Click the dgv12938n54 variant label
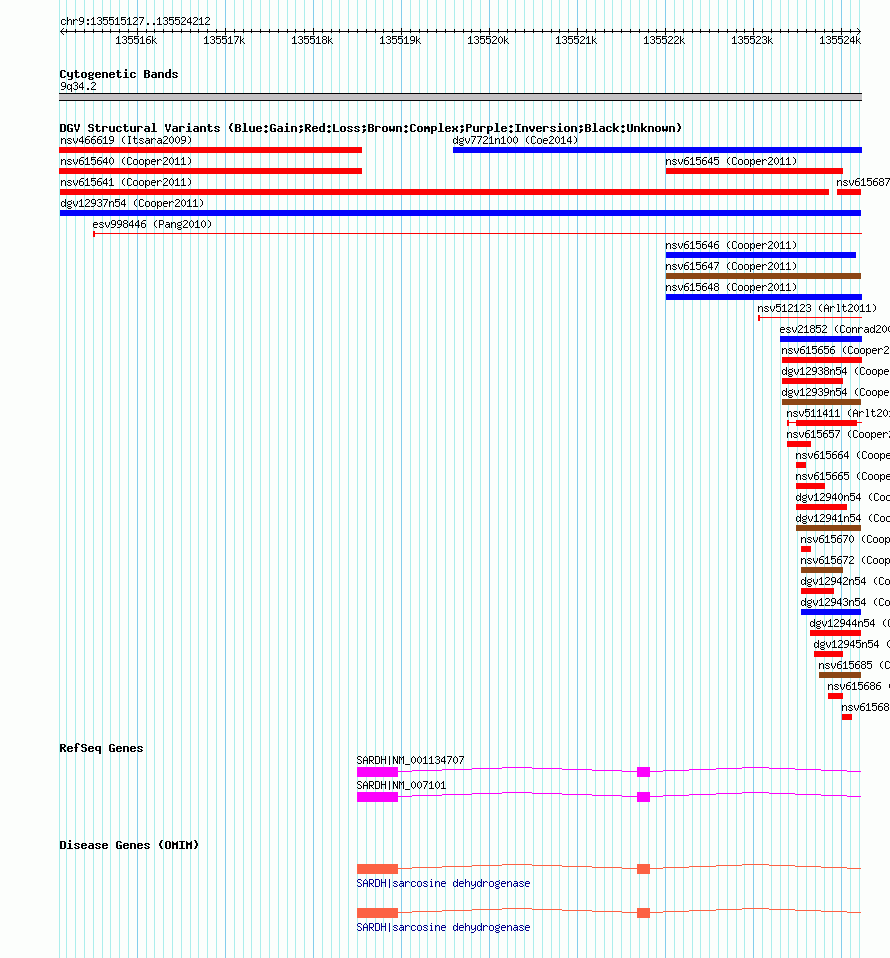Image resolution: width=890 pixels, height=958 pixels. pyautogui.click(x=836, y=371)
